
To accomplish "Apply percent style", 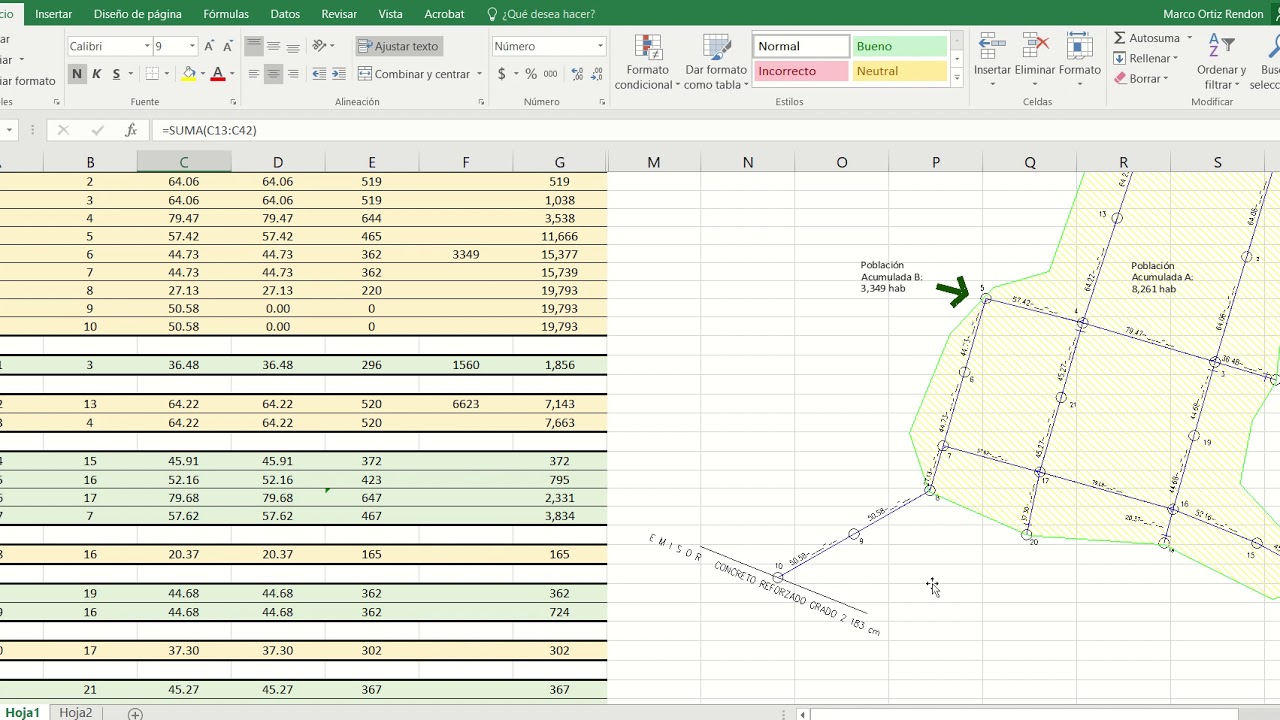I will [531, 74].
